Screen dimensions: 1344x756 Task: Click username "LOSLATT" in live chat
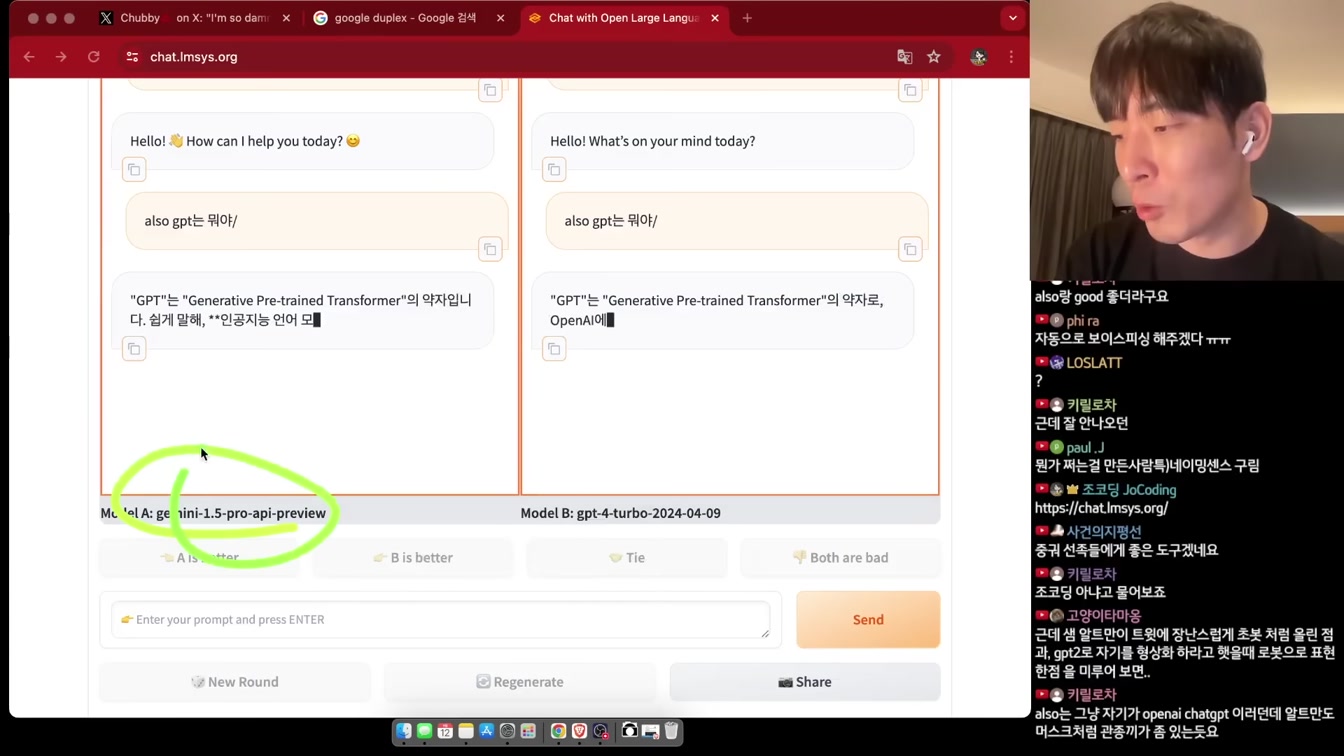click(1094, 363)
